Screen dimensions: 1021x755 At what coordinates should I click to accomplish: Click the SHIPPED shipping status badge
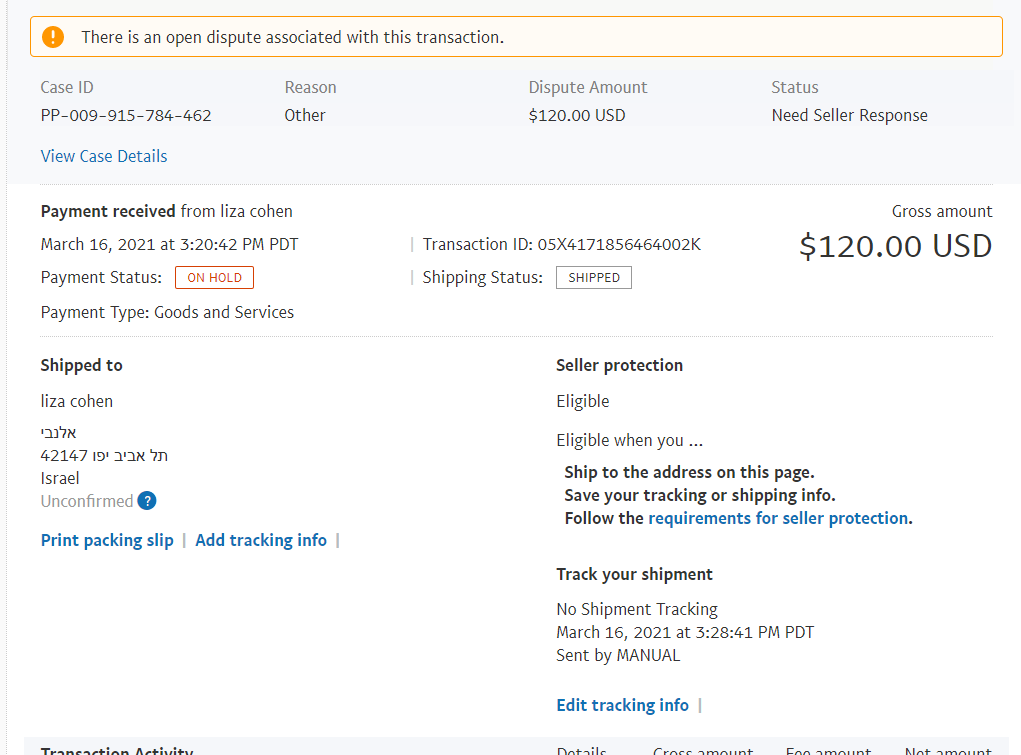point(594,278)
